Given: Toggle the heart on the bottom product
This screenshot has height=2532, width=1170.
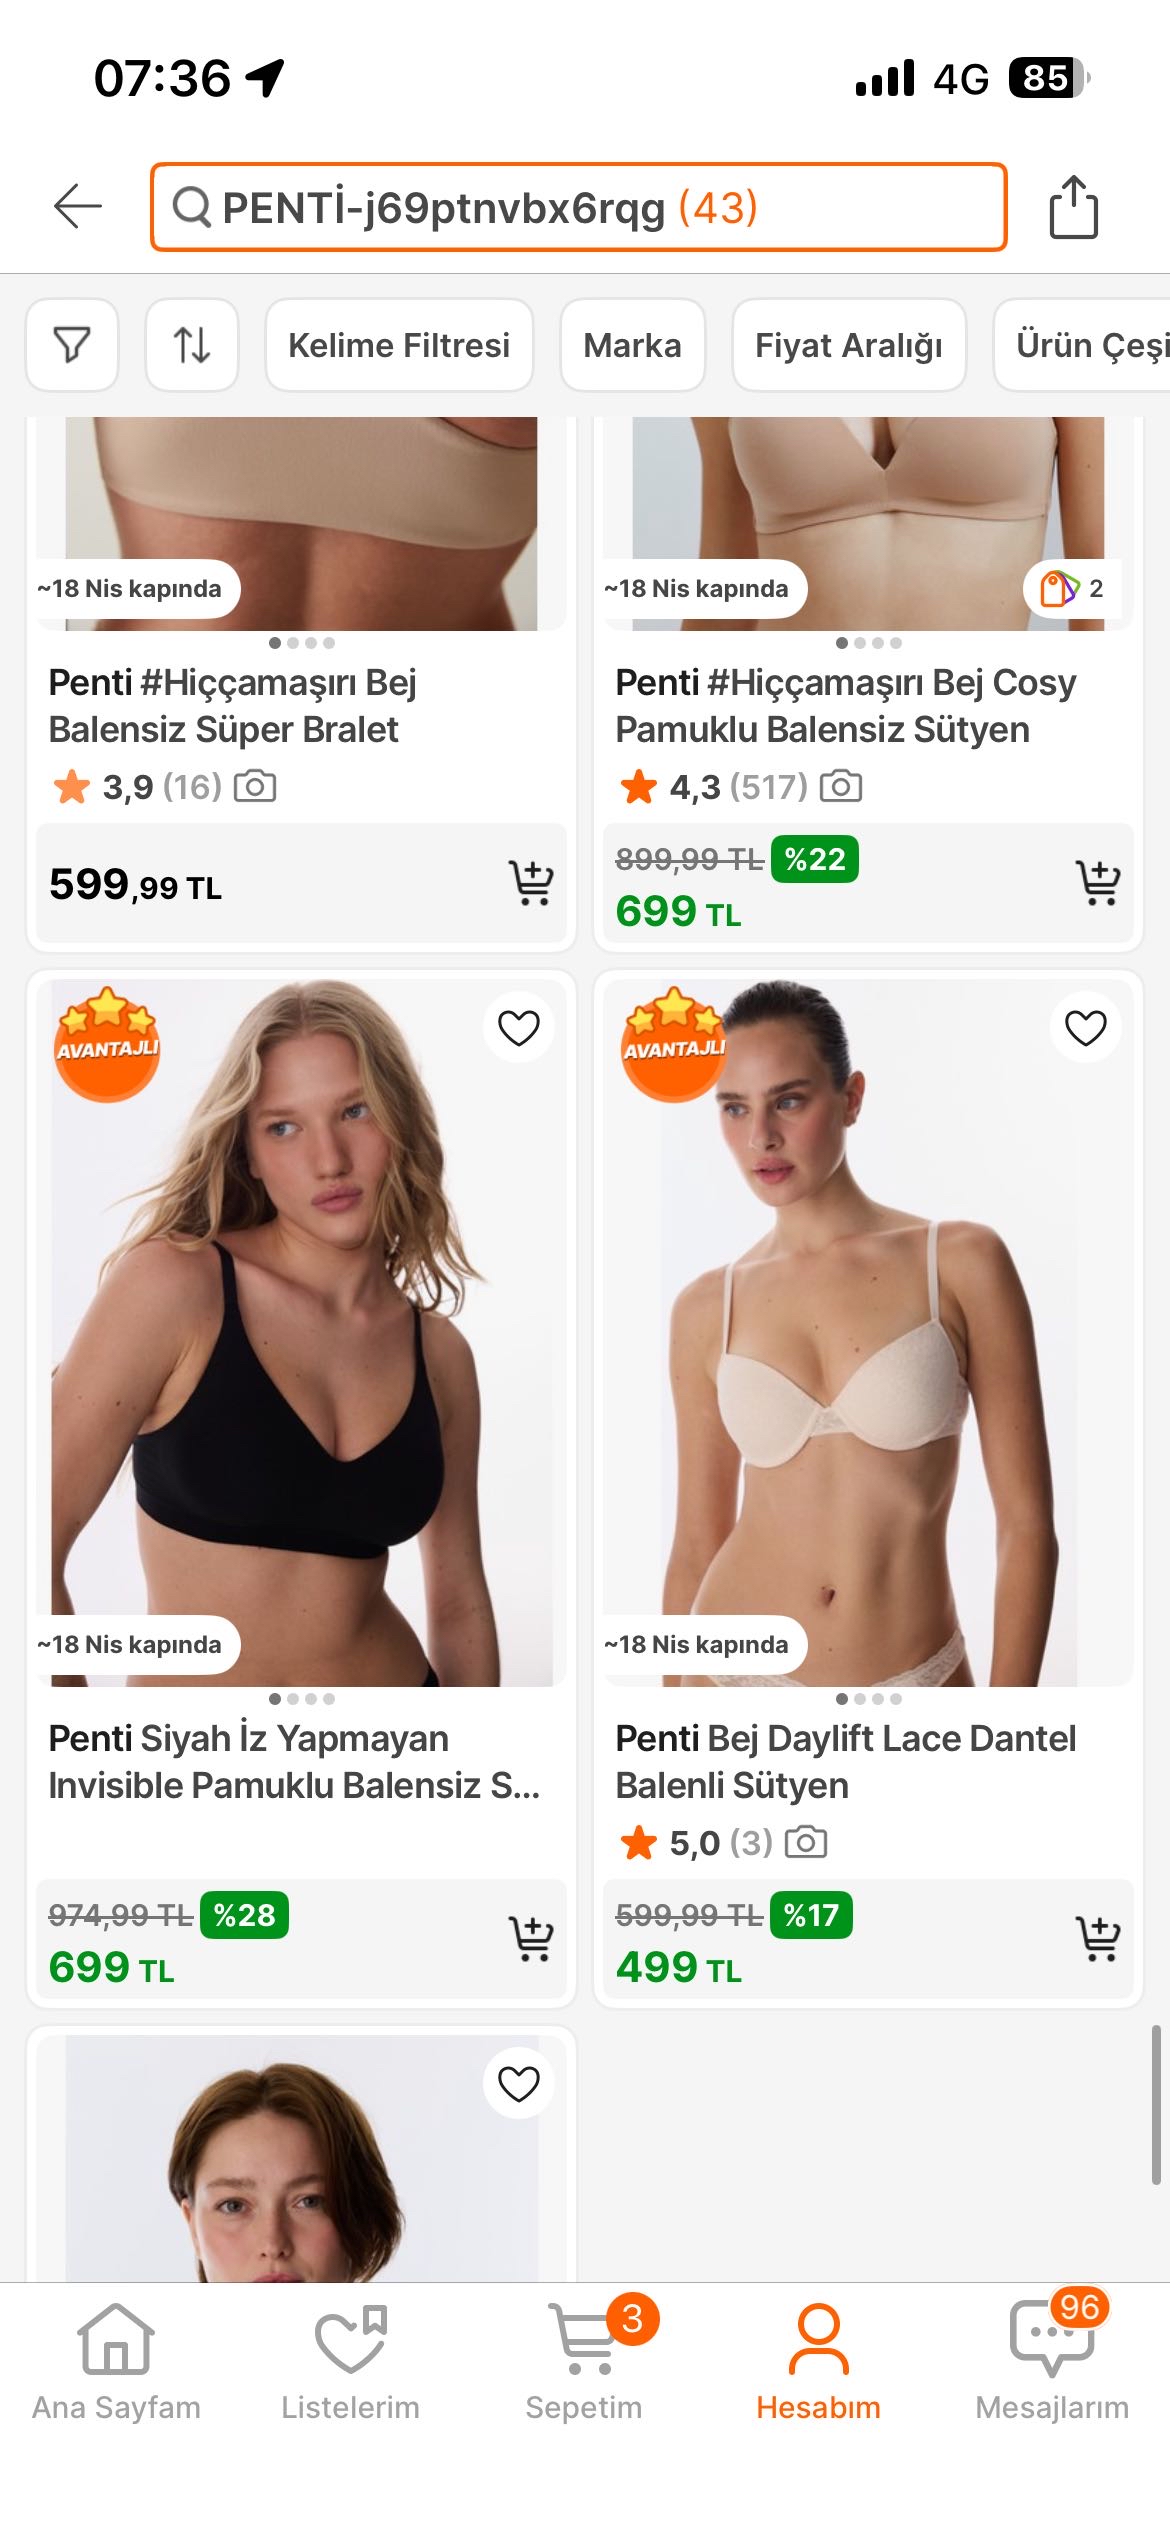Looking at the screenshot, I should 518,2084.
